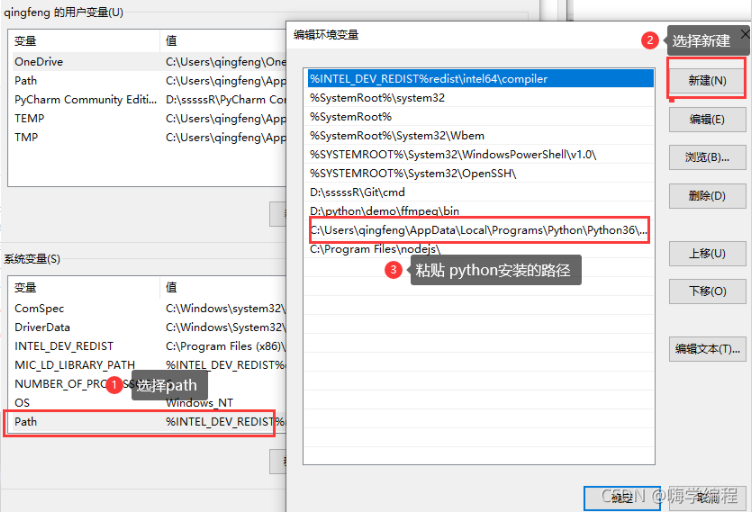Select the D:\sssssR\Git\cmd entry
This screenshot has width=752, height=512.
pyautogui.click(x=480, y=192)
